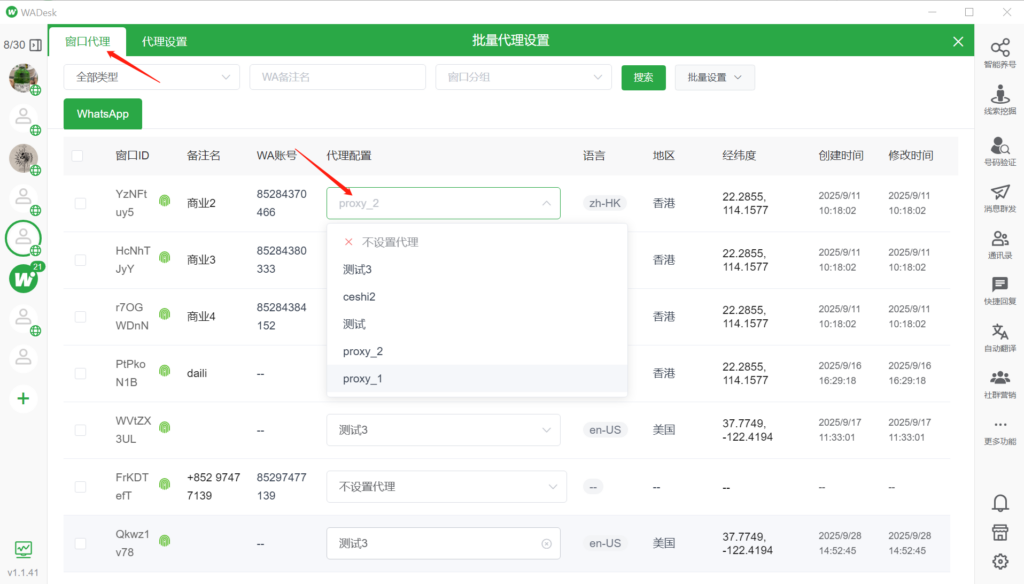Click the green 搜索 search button
Screen dimensions: 1024x584
click(643, 77)
